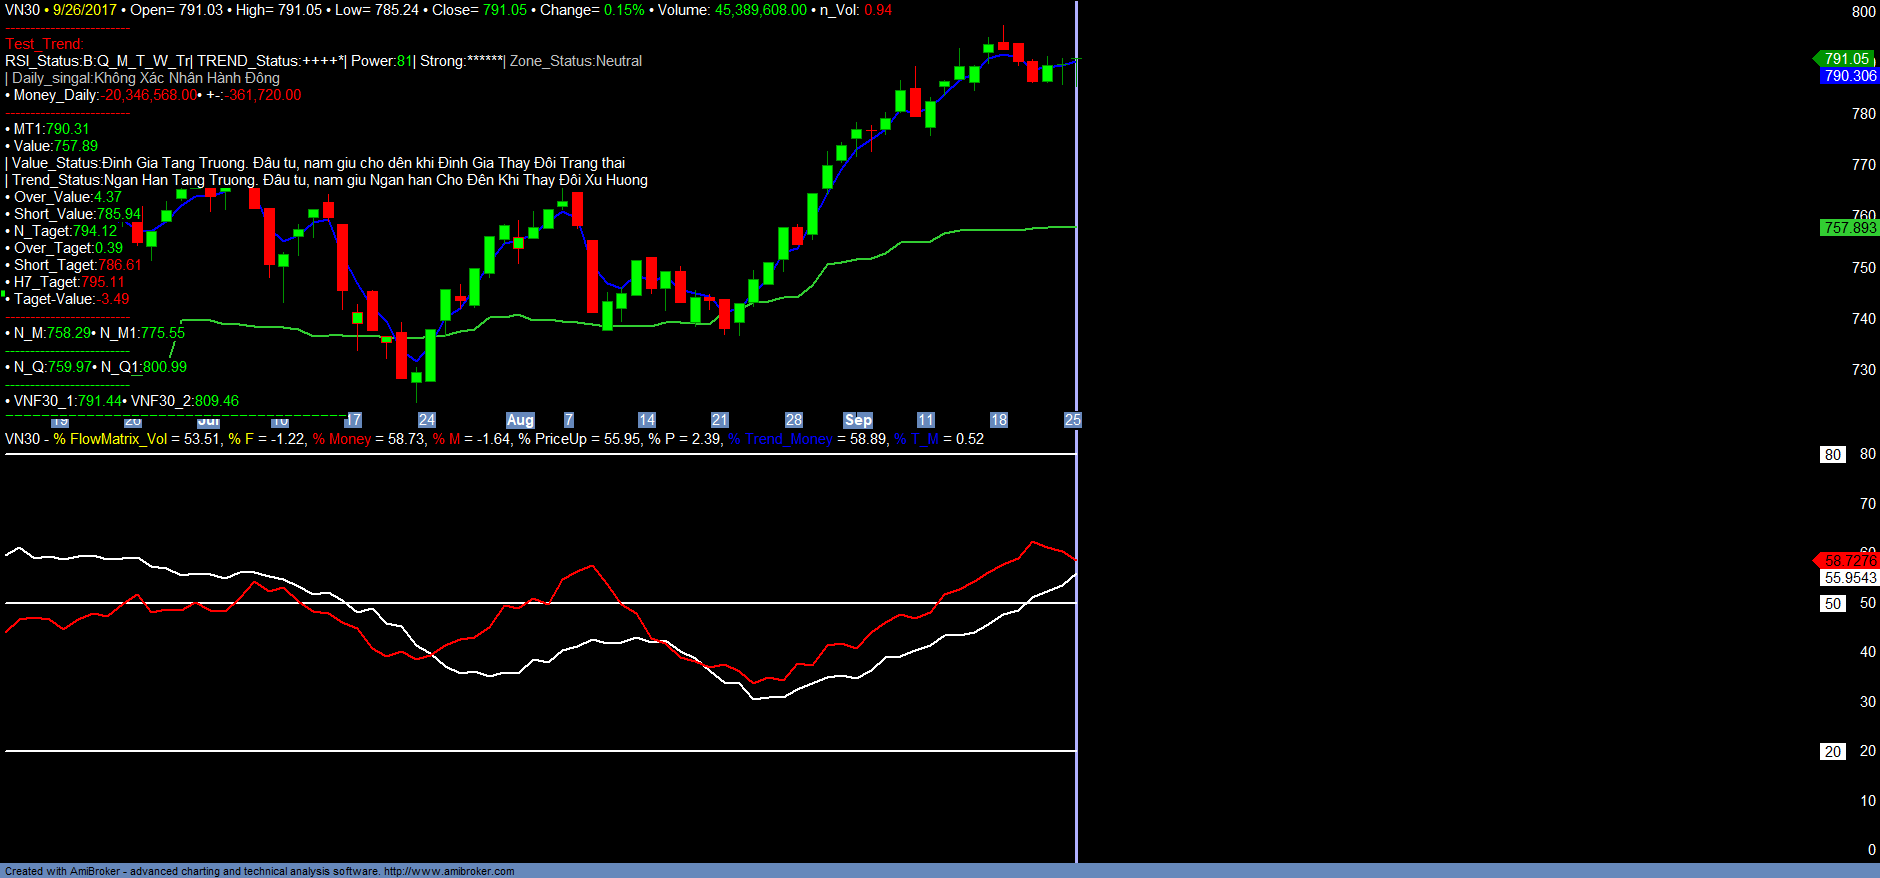Click the red 58.7270 indicator tag
Screen dimensions: 1880x878
(1849, 561)
